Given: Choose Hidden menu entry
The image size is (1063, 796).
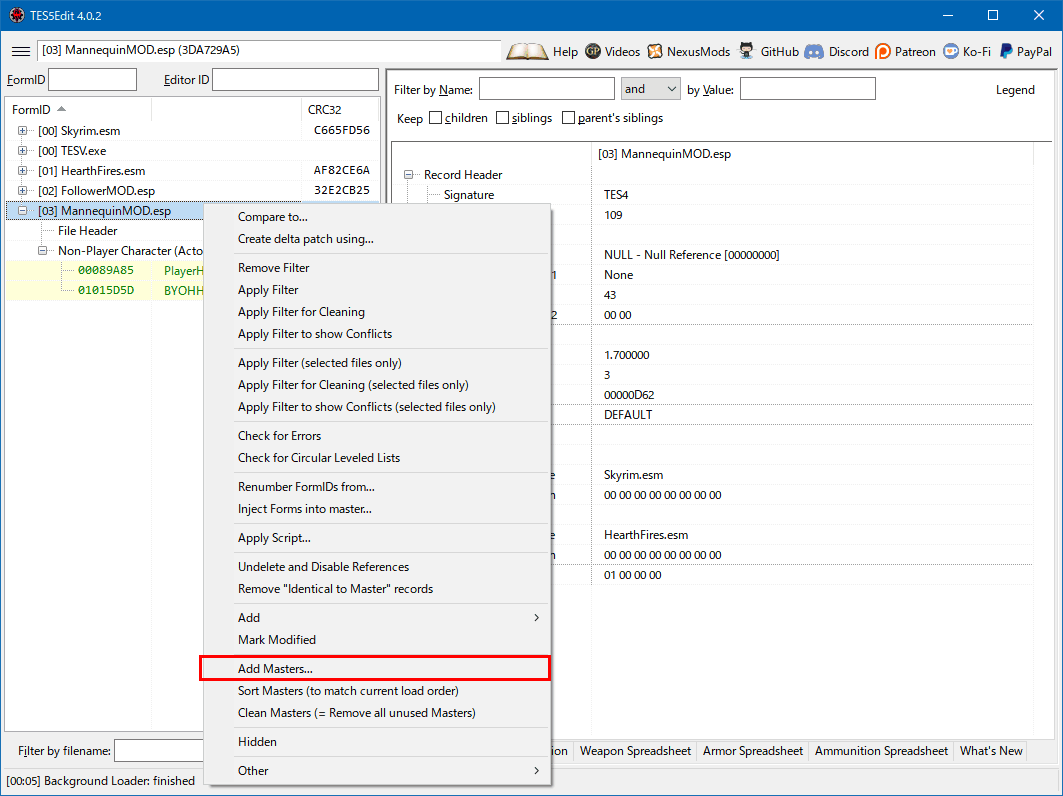Looking at the screenshot, I should pos(378,742).
